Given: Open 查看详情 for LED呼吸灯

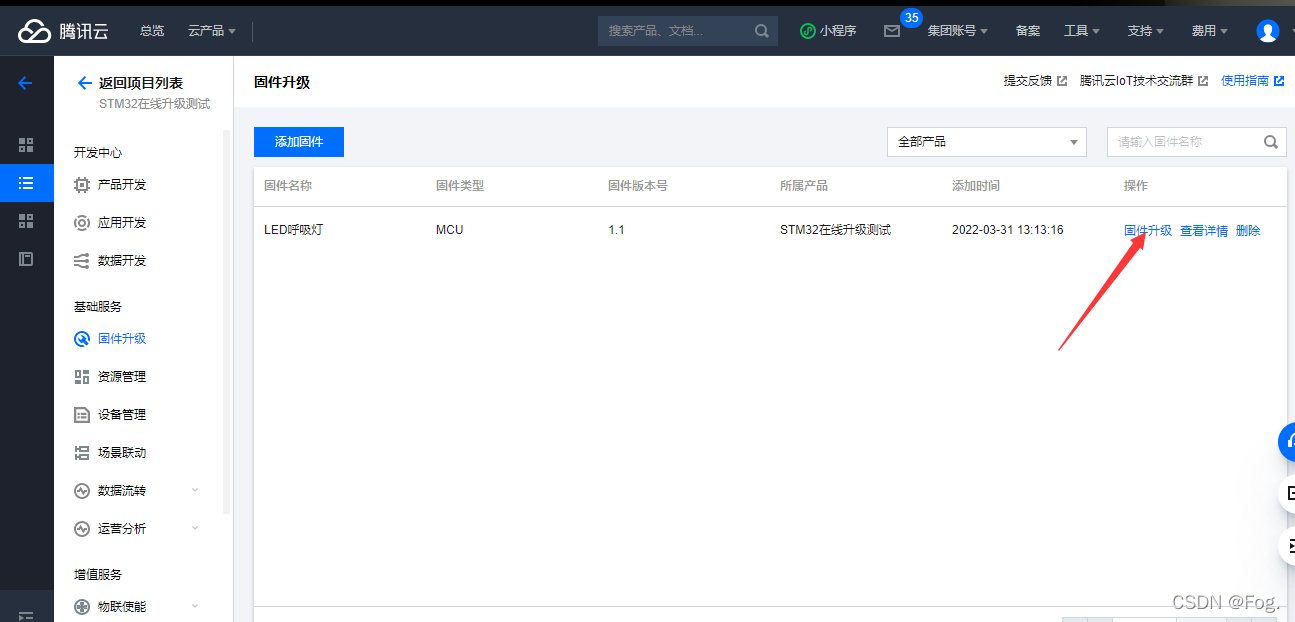Looking at the screenshot, I should tap(1204, 231).
